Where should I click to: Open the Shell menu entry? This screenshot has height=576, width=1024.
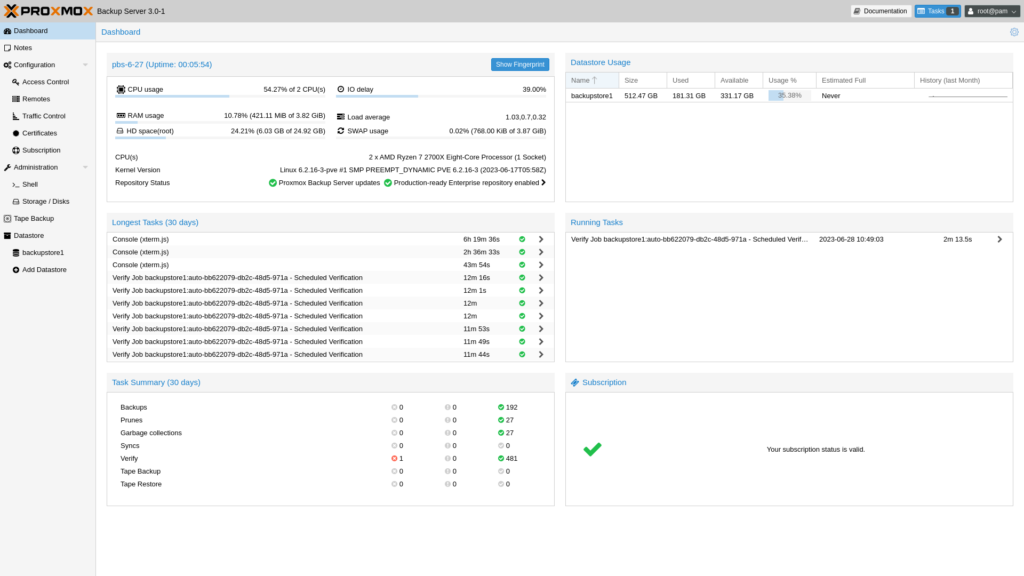pos(30,184)
